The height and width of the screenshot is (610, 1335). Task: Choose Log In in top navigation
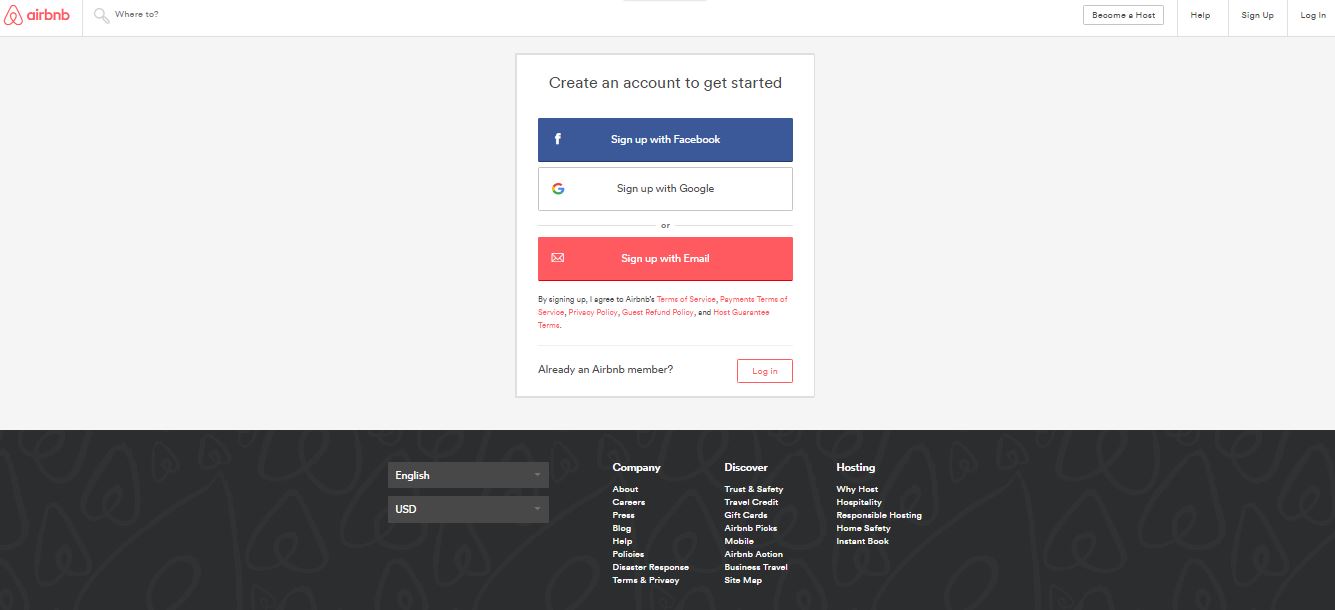1312,15
